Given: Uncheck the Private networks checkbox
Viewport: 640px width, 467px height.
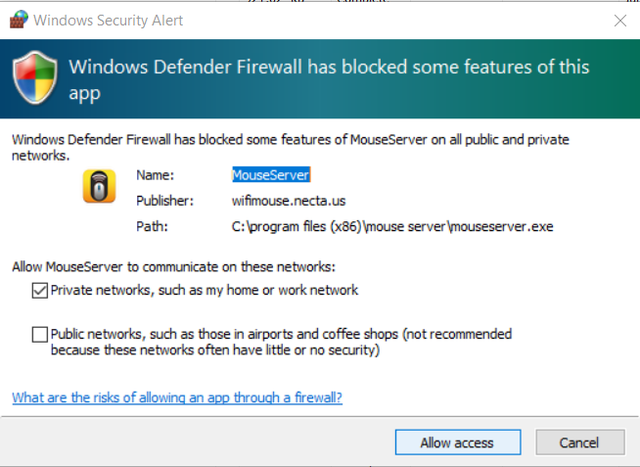Looking at the screenshot, I should [40, 290].
